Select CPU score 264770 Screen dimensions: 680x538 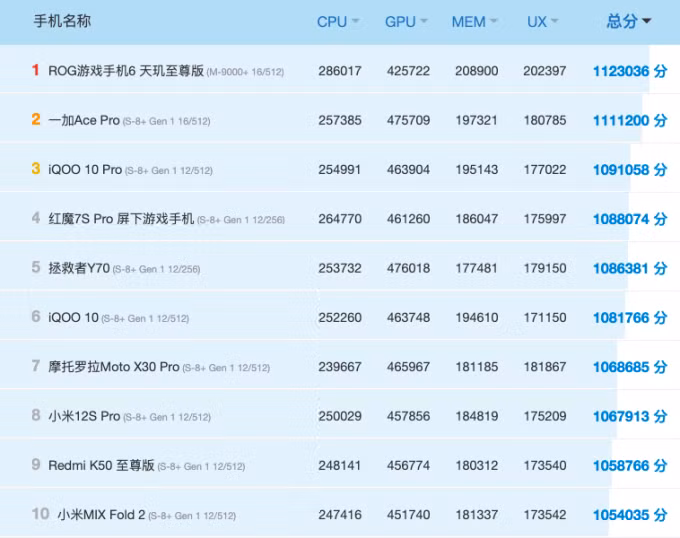(340, 219)
